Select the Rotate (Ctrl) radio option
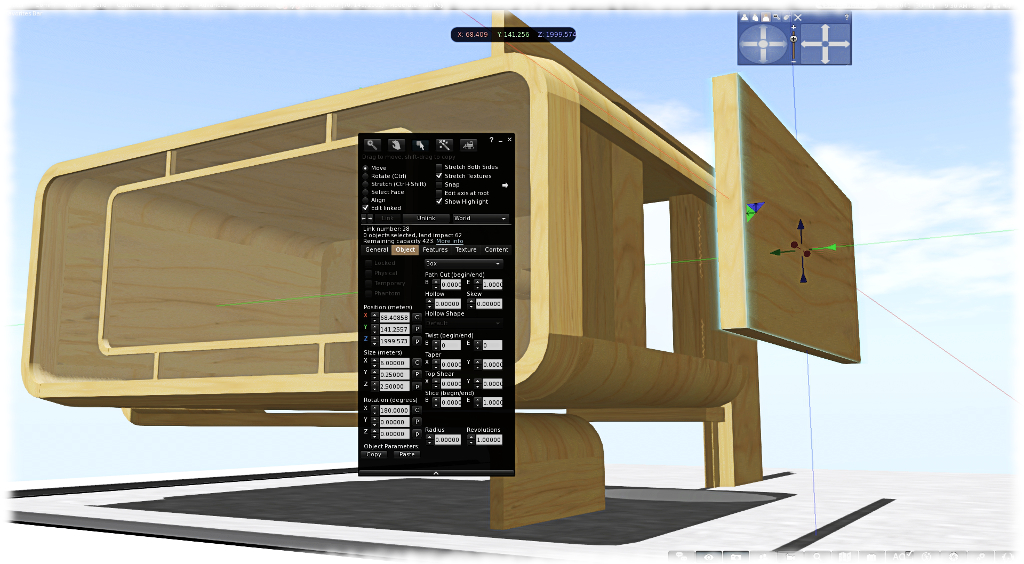 coord(366,176)
